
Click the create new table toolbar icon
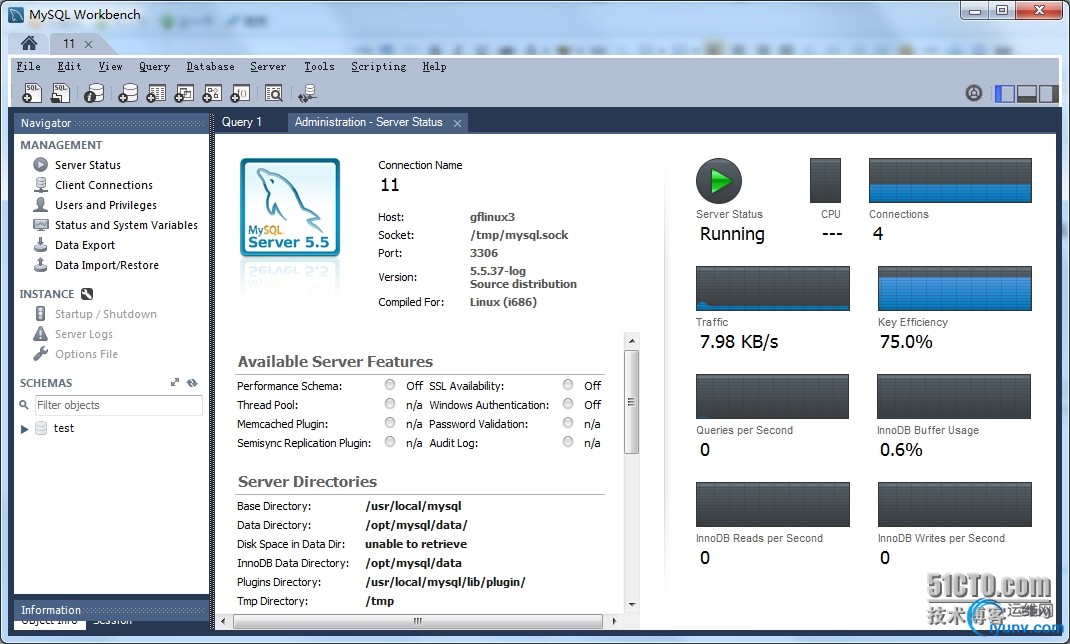click(156, 93)
